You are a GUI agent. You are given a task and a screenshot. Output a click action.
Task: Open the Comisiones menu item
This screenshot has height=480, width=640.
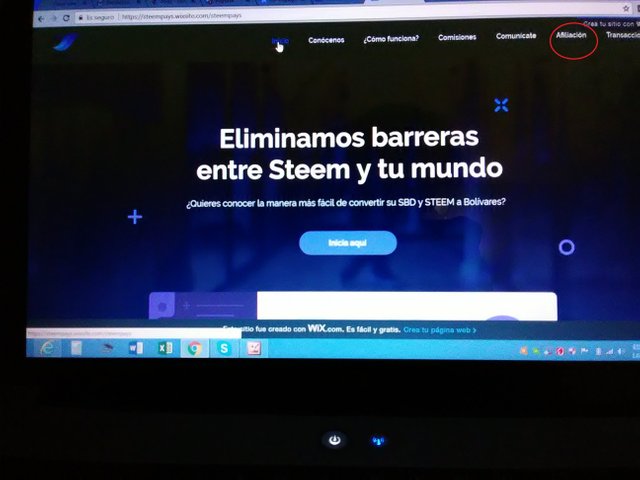pyautogui.click(x=457, y=37)
